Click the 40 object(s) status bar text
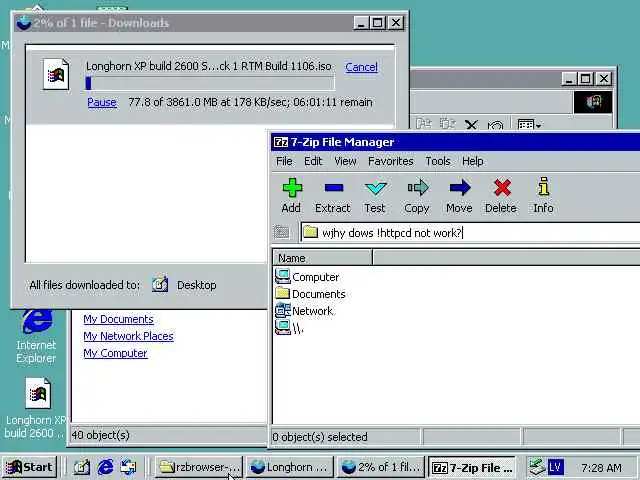Viewport: 640px width, 480px height. point(100,435)
